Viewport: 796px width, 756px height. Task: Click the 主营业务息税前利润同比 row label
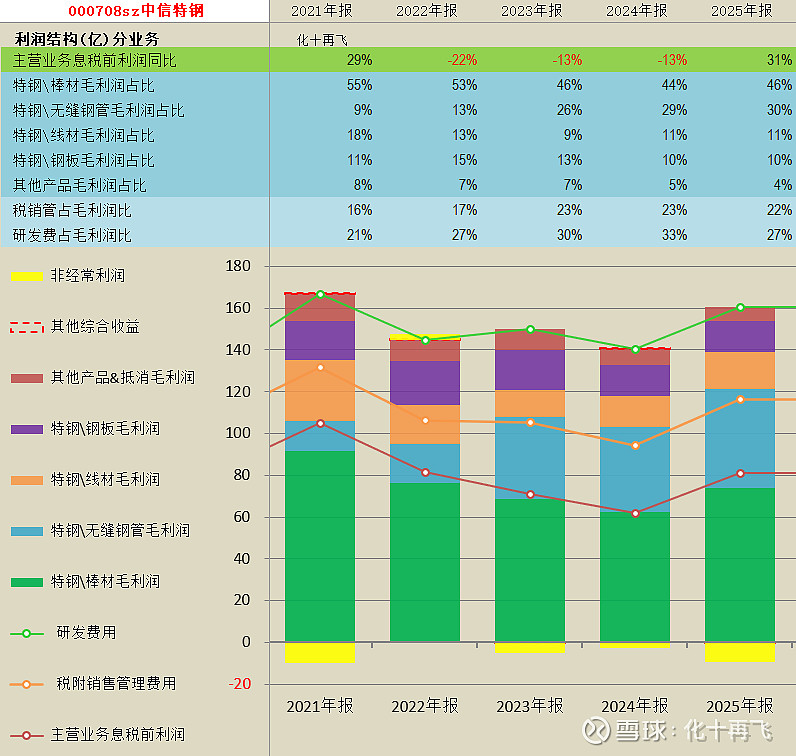[x=94, y=60]
